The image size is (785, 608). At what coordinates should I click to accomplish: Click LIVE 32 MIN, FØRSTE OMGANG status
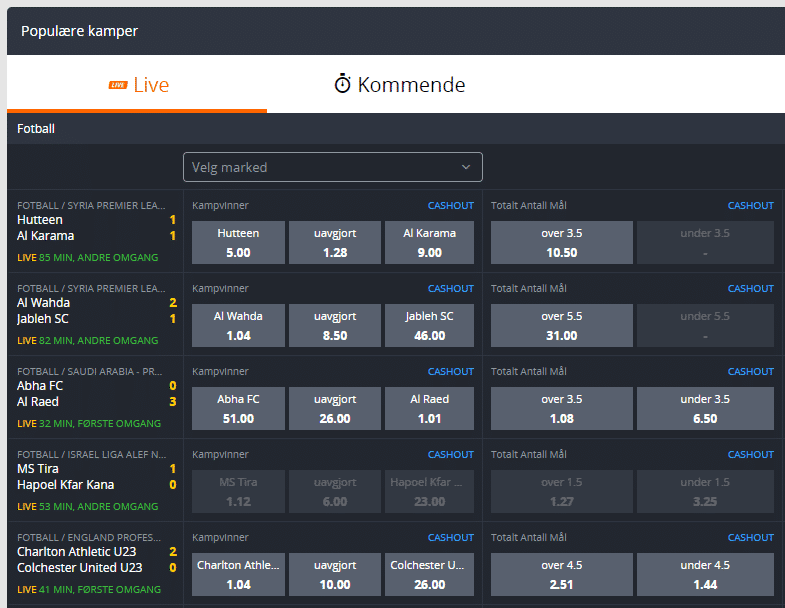89,424
